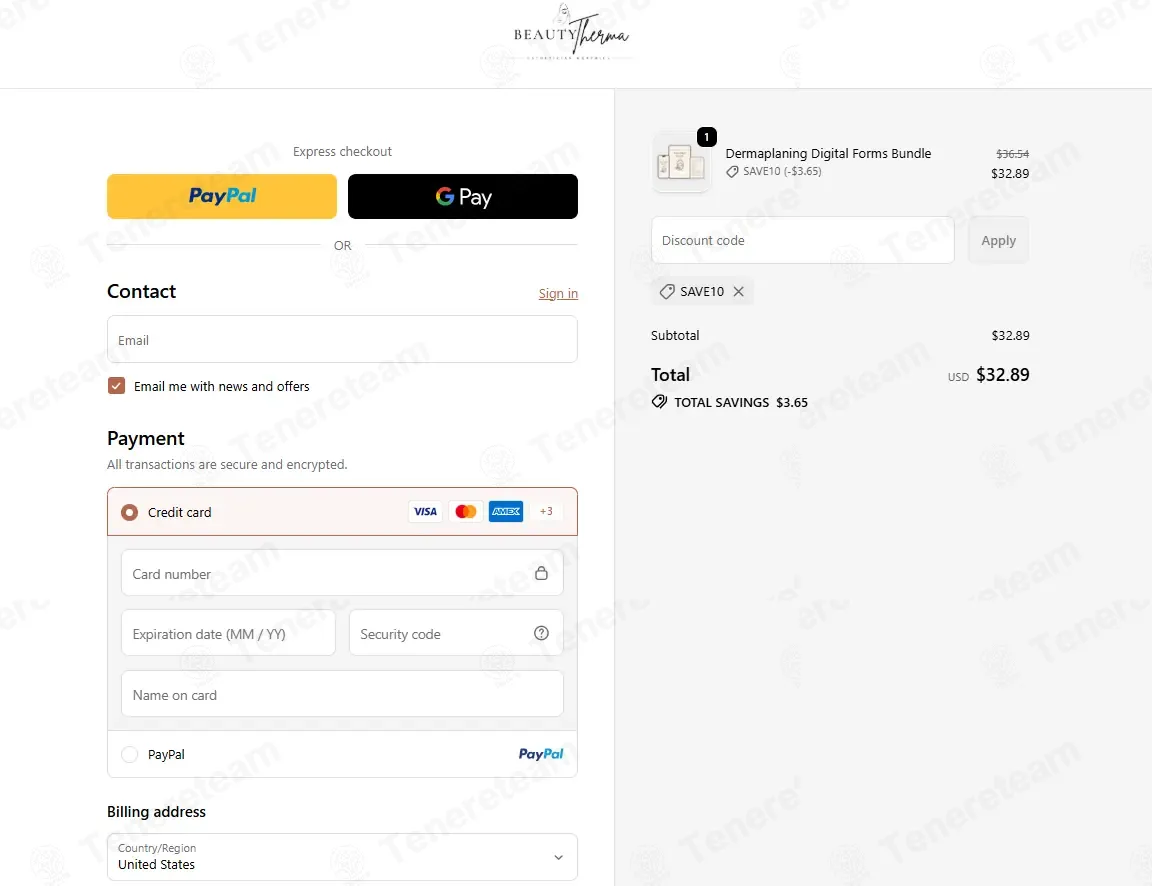The width and height of the screenshot is (1152, 886).
Task: Show the +3 more card brands
Action: (546, 511)
